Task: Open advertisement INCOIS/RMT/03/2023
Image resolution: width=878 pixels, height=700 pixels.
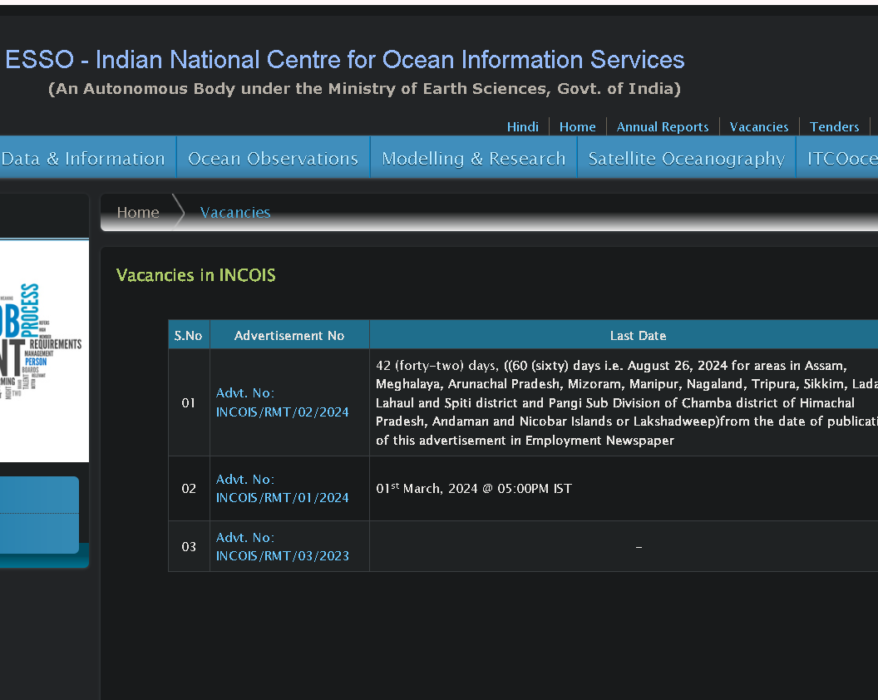Action: point(282,547)
